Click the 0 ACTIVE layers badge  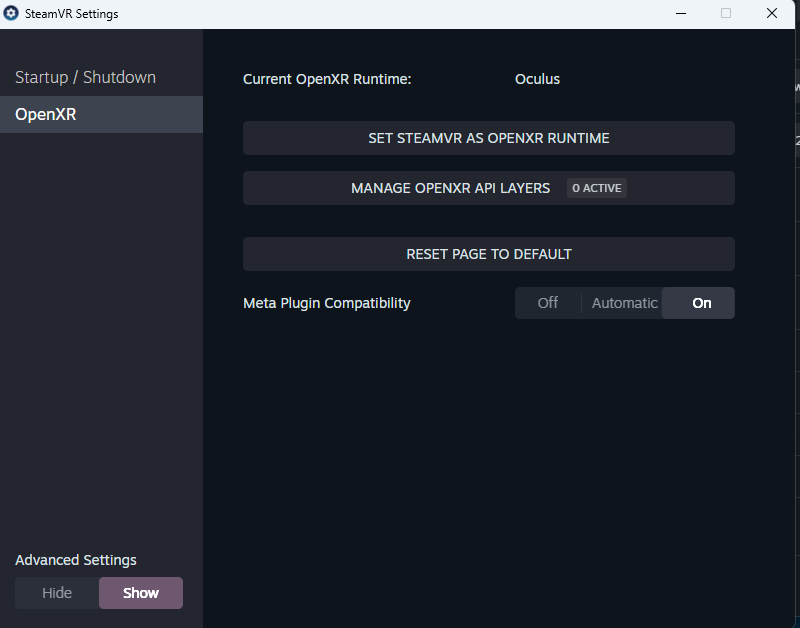(596, 188)
